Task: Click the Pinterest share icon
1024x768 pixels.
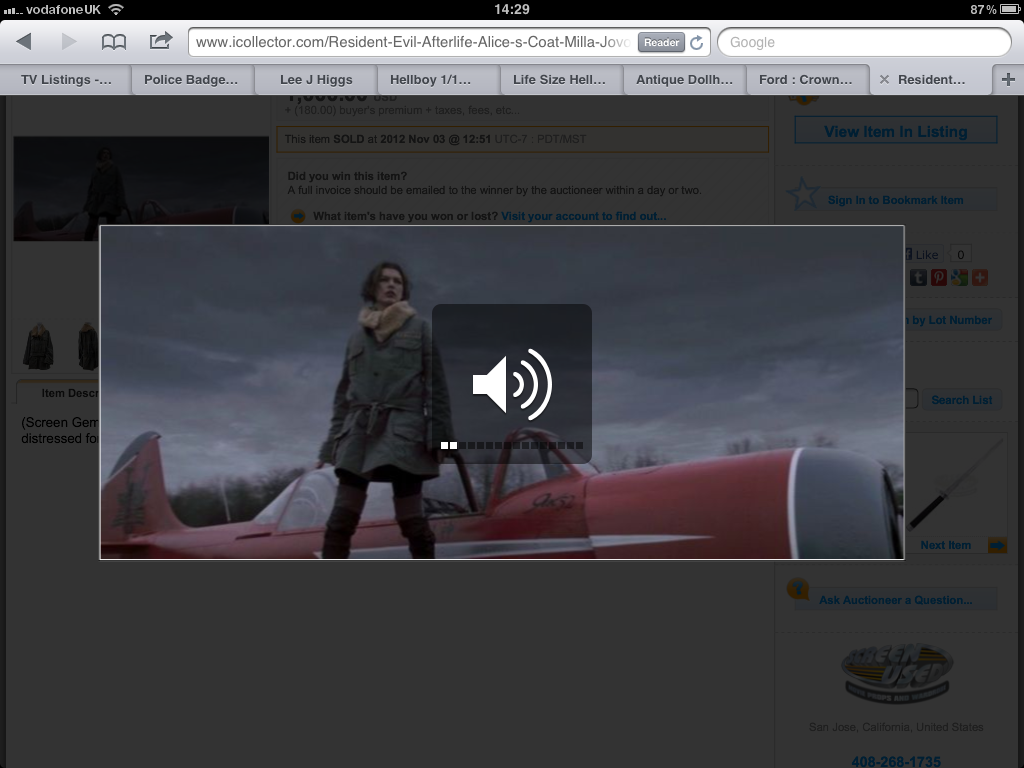Action: pyautogui.click(x=939, y=278)
